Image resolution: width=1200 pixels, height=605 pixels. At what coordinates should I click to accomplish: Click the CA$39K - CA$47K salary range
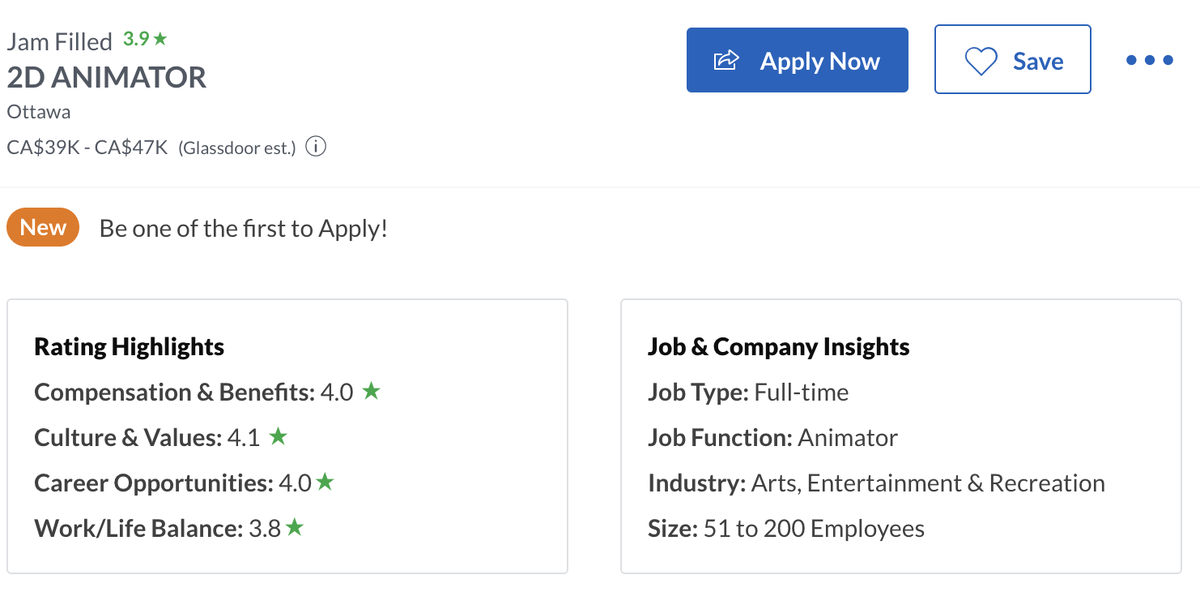(x=89, y=148)
